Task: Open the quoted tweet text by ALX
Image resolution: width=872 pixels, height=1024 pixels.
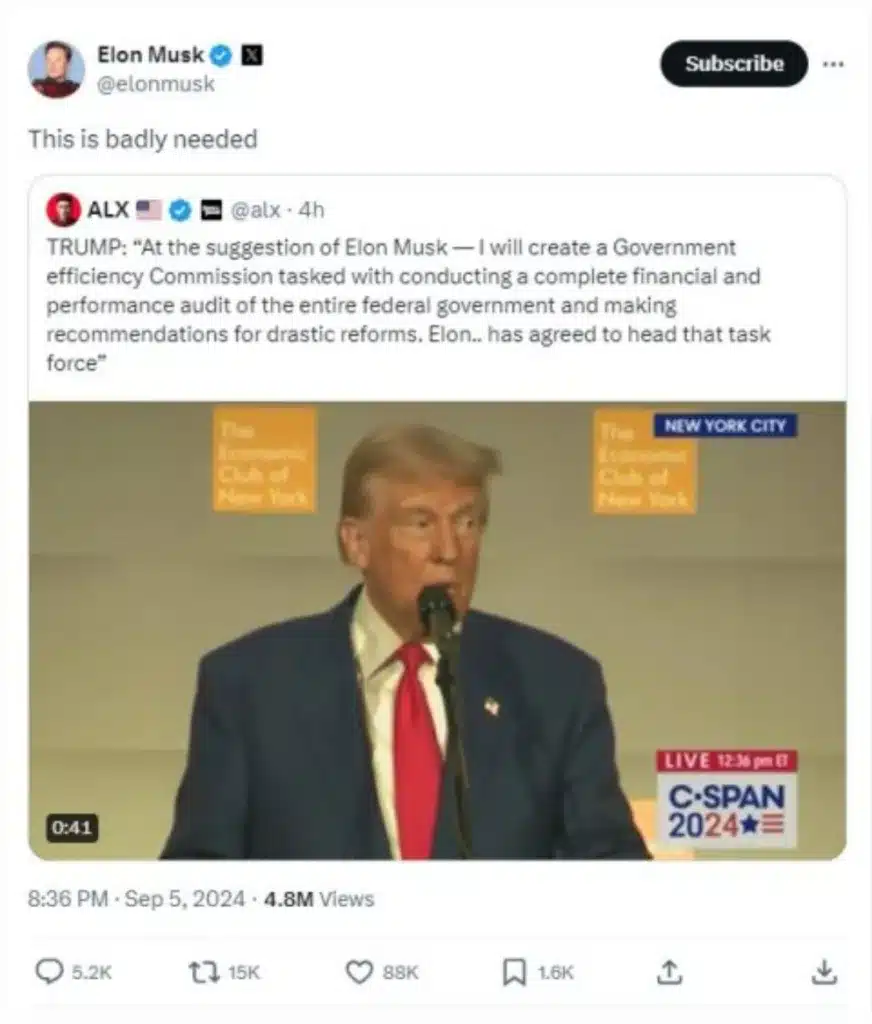Action: [408, 305]
